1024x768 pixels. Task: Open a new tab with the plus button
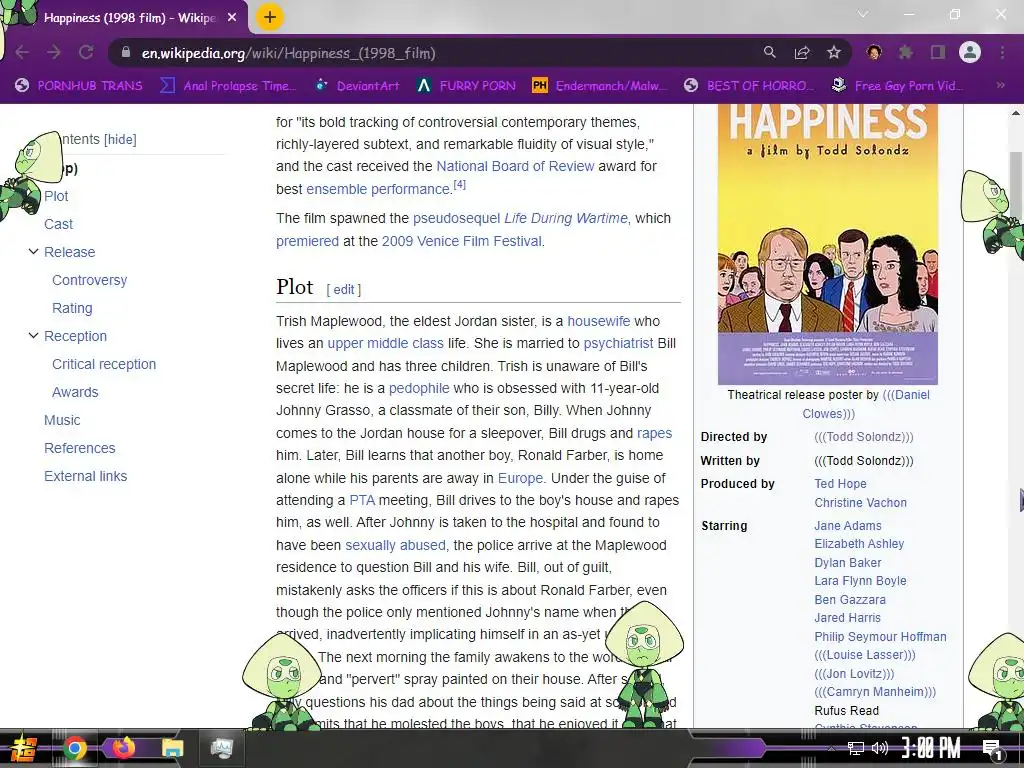[269, 18]
